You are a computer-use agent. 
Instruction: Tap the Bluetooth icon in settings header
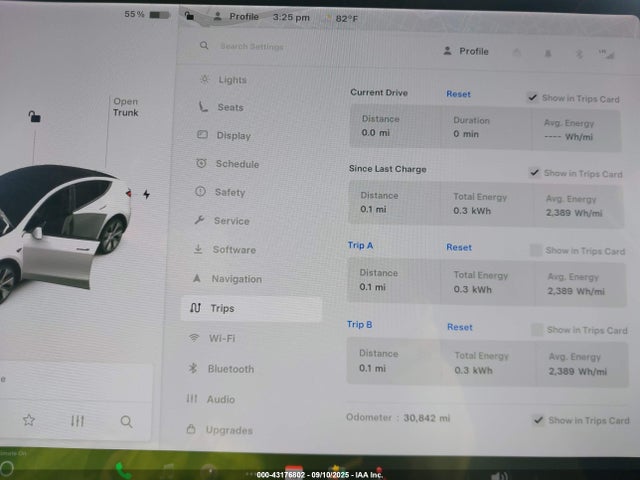pos(579,54)
